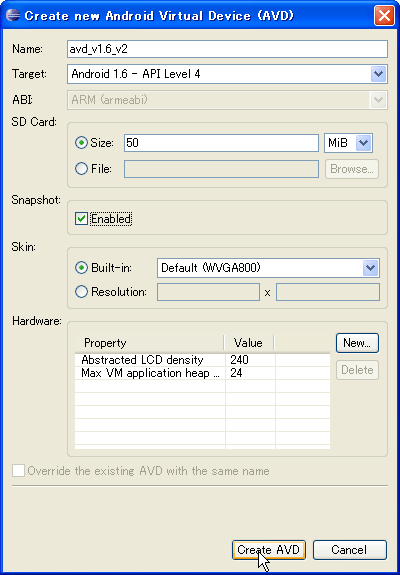Open the Target dropdown showing Android 1.6
The image size is (400, 575).
227,74
